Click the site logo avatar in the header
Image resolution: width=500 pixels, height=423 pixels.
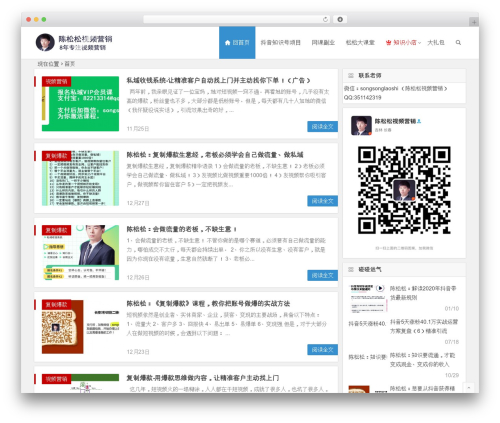pos(45,42)
